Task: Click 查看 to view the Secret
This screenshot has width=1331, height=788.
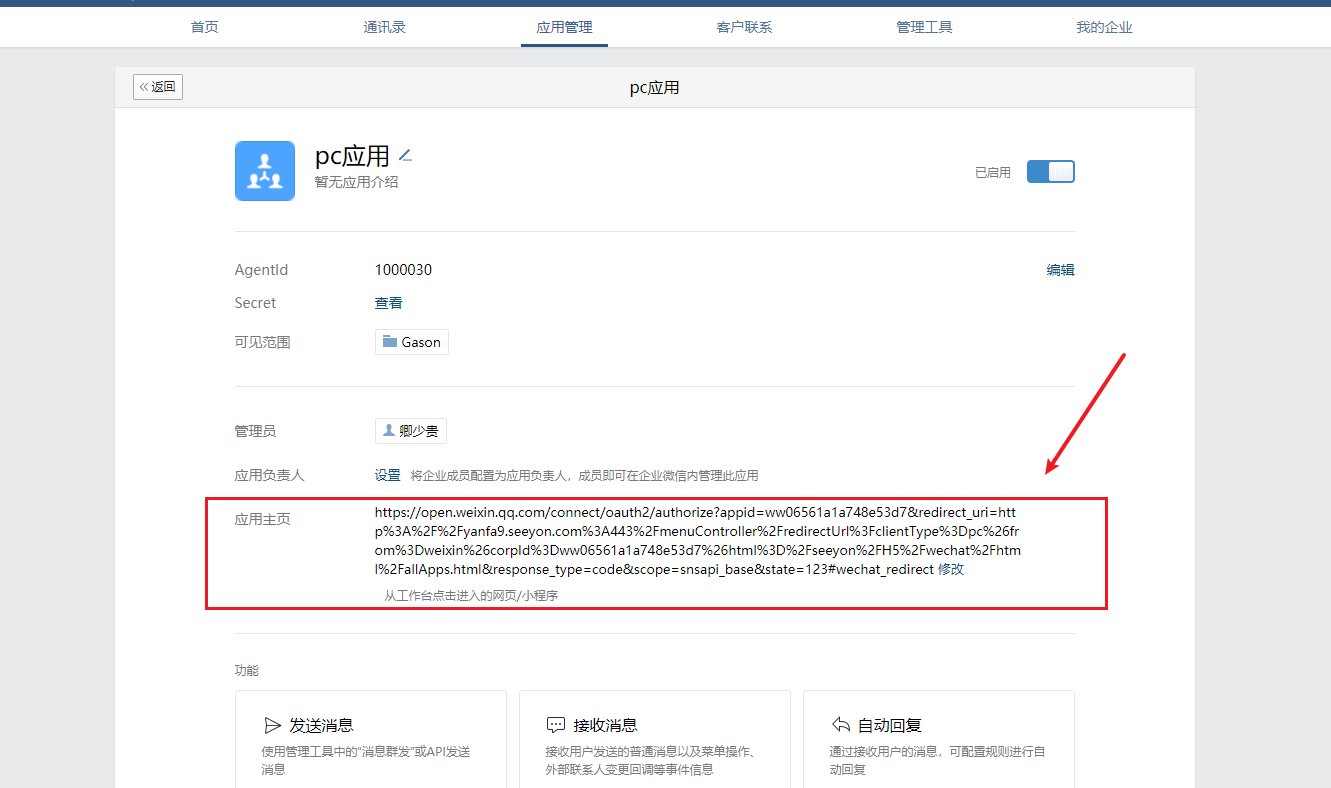Action: point(388,303)
